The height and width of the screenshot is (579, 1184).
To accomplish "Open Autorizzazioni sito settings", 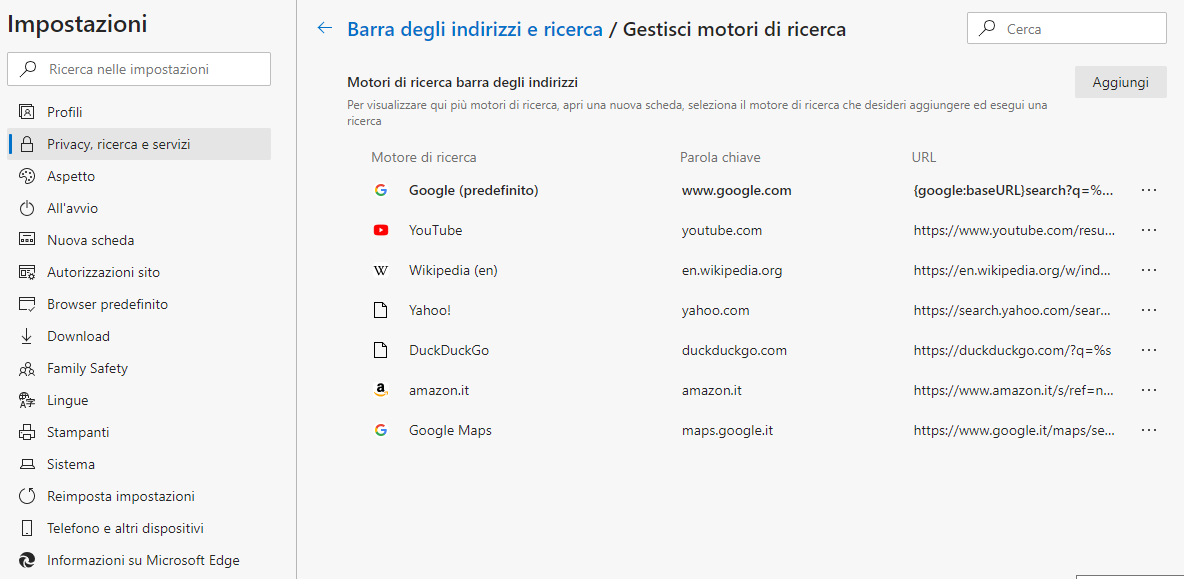I will [139, 273].
